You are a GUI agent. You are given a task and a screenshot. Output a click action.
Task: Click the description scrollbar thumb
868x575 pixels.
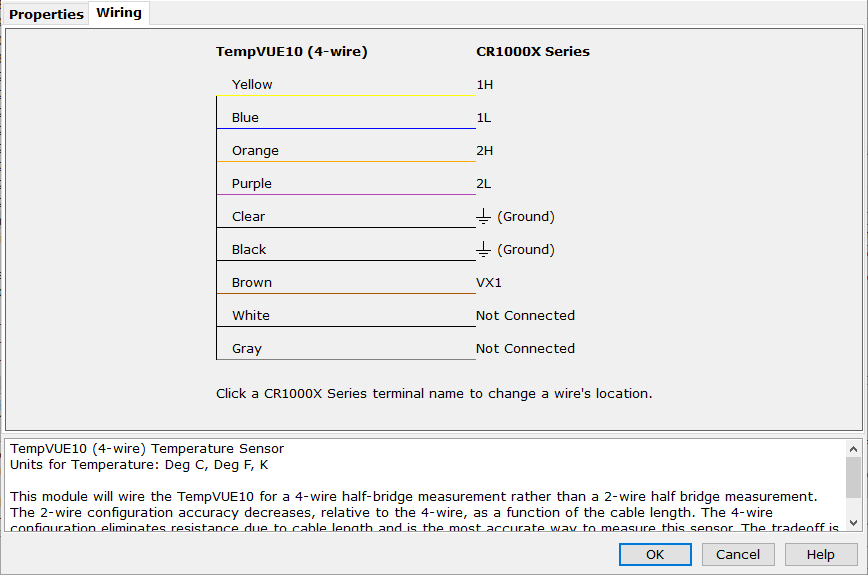853,477
